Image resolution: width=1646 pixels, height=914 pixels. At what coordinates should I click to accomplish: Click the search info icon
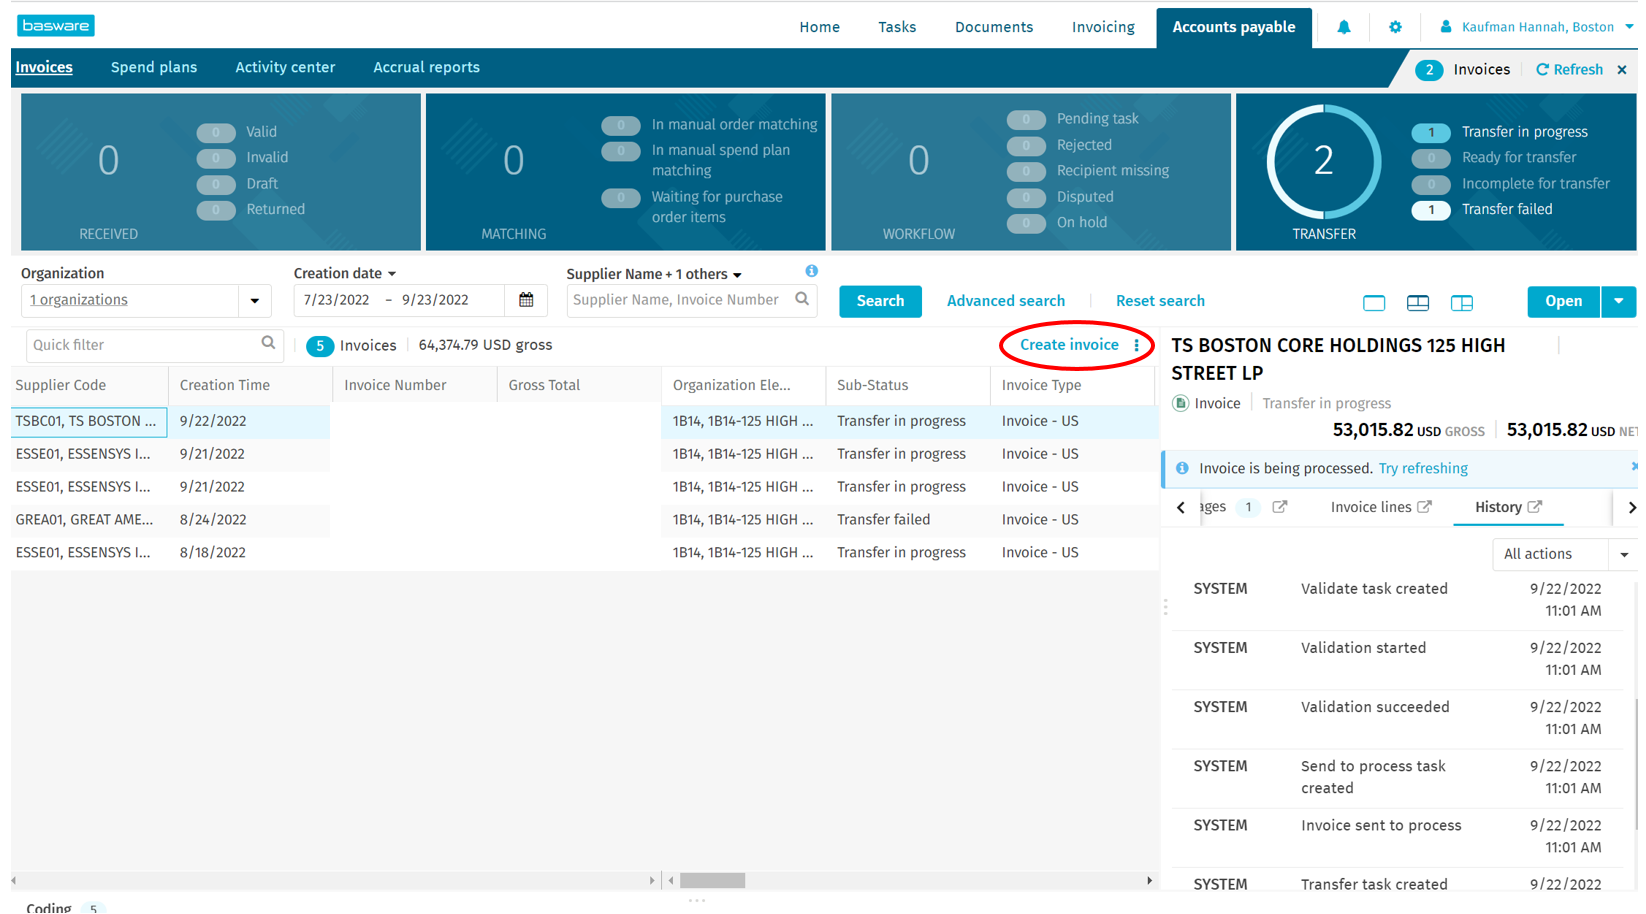[811, 271]
